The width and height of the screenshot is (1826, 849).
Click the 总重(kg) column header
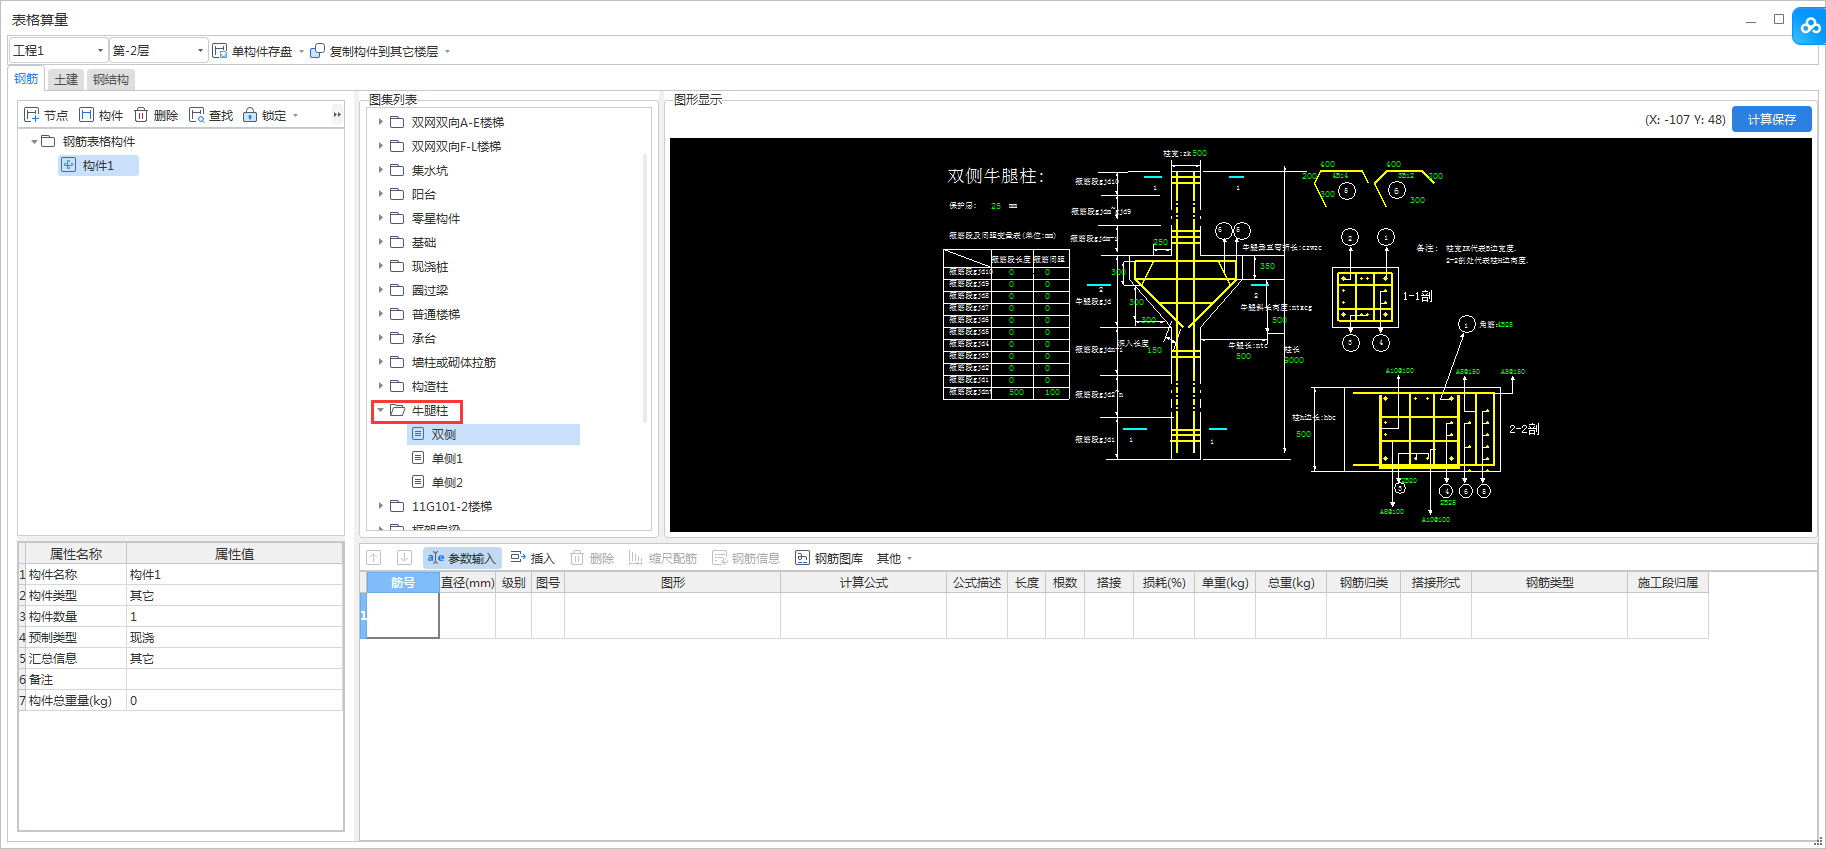1291,582
